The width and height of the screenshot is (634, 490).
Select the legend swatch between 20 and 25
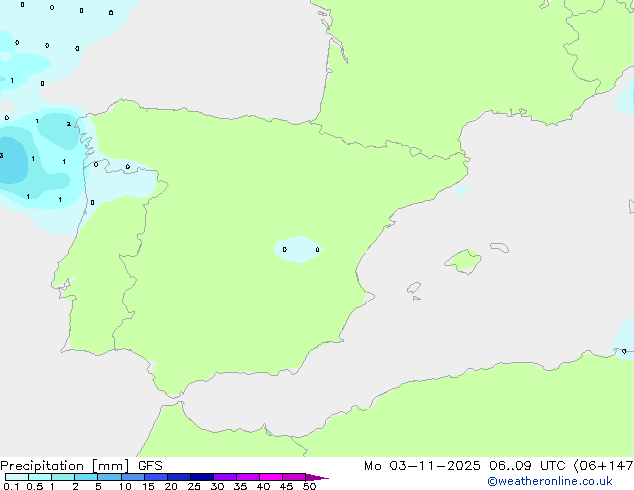click(179, 477)
